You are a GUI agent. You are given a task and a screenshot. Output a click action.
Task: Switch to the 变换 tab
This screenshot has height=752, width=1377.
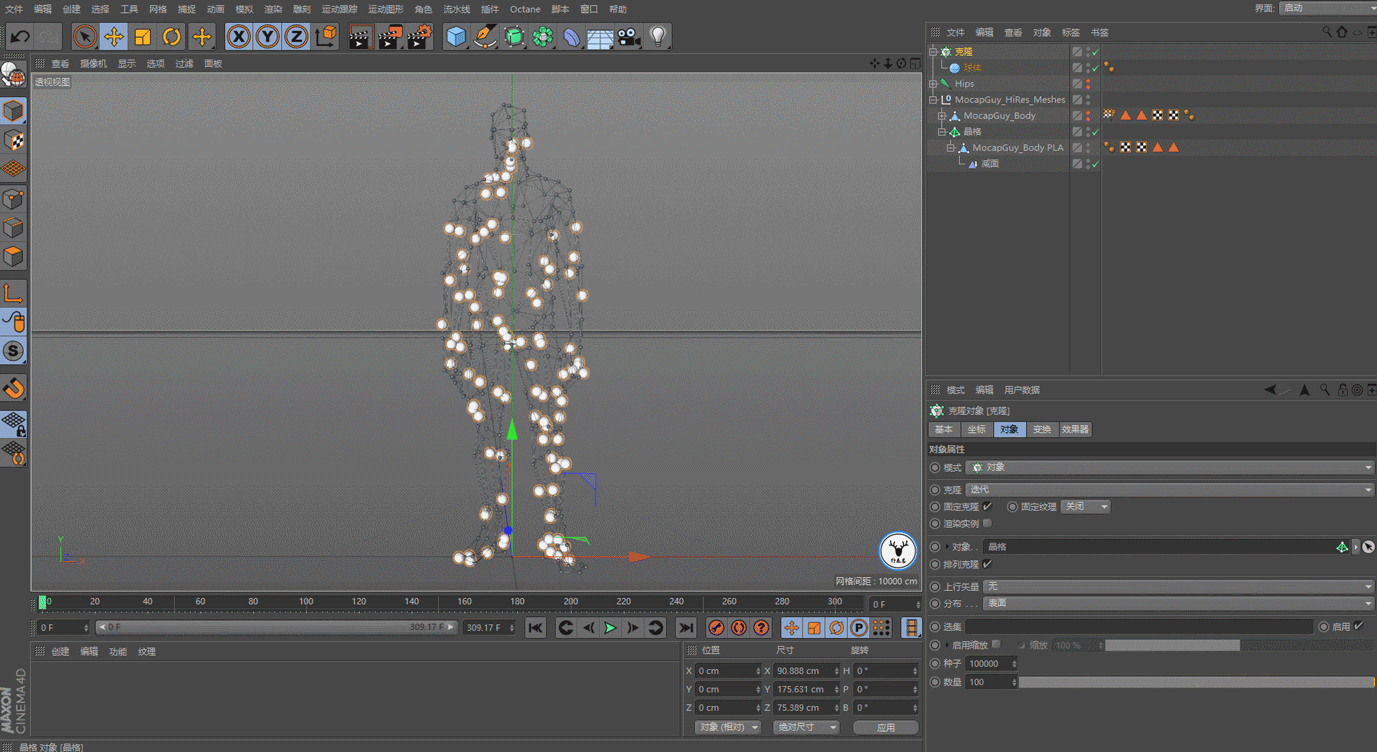[1042, 429]
